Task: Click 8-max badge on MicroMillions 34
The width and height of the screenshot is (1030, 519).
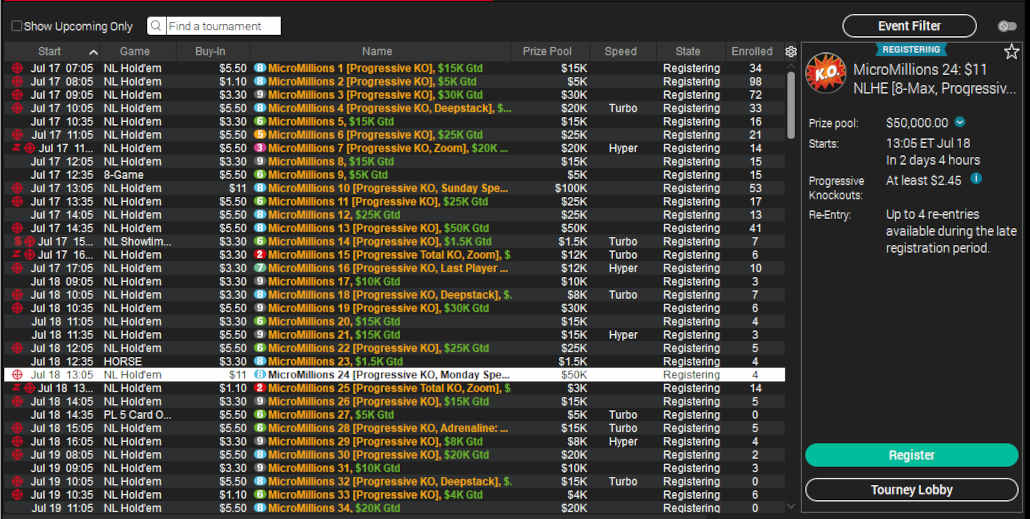Action: tap(260, 508)
